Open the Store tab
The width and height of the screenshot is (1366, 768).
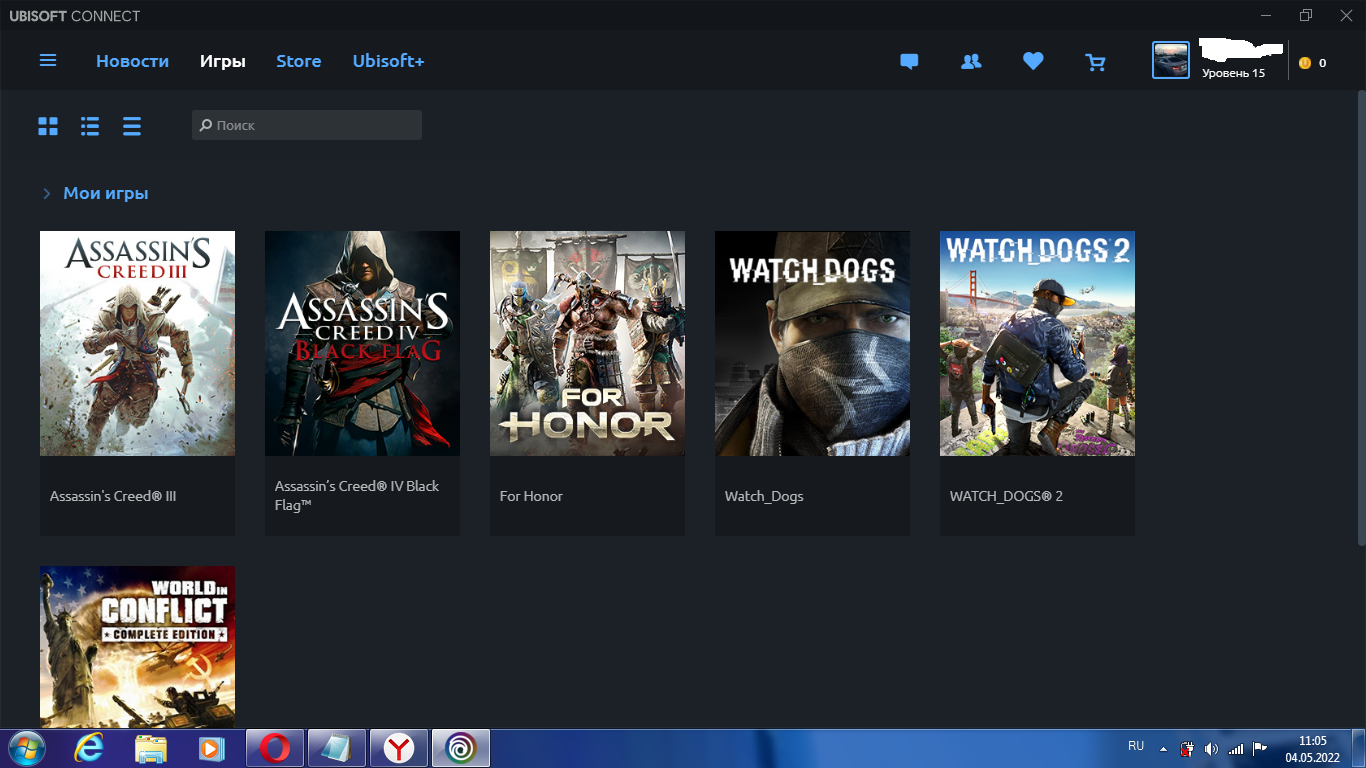tap(299, 61)
